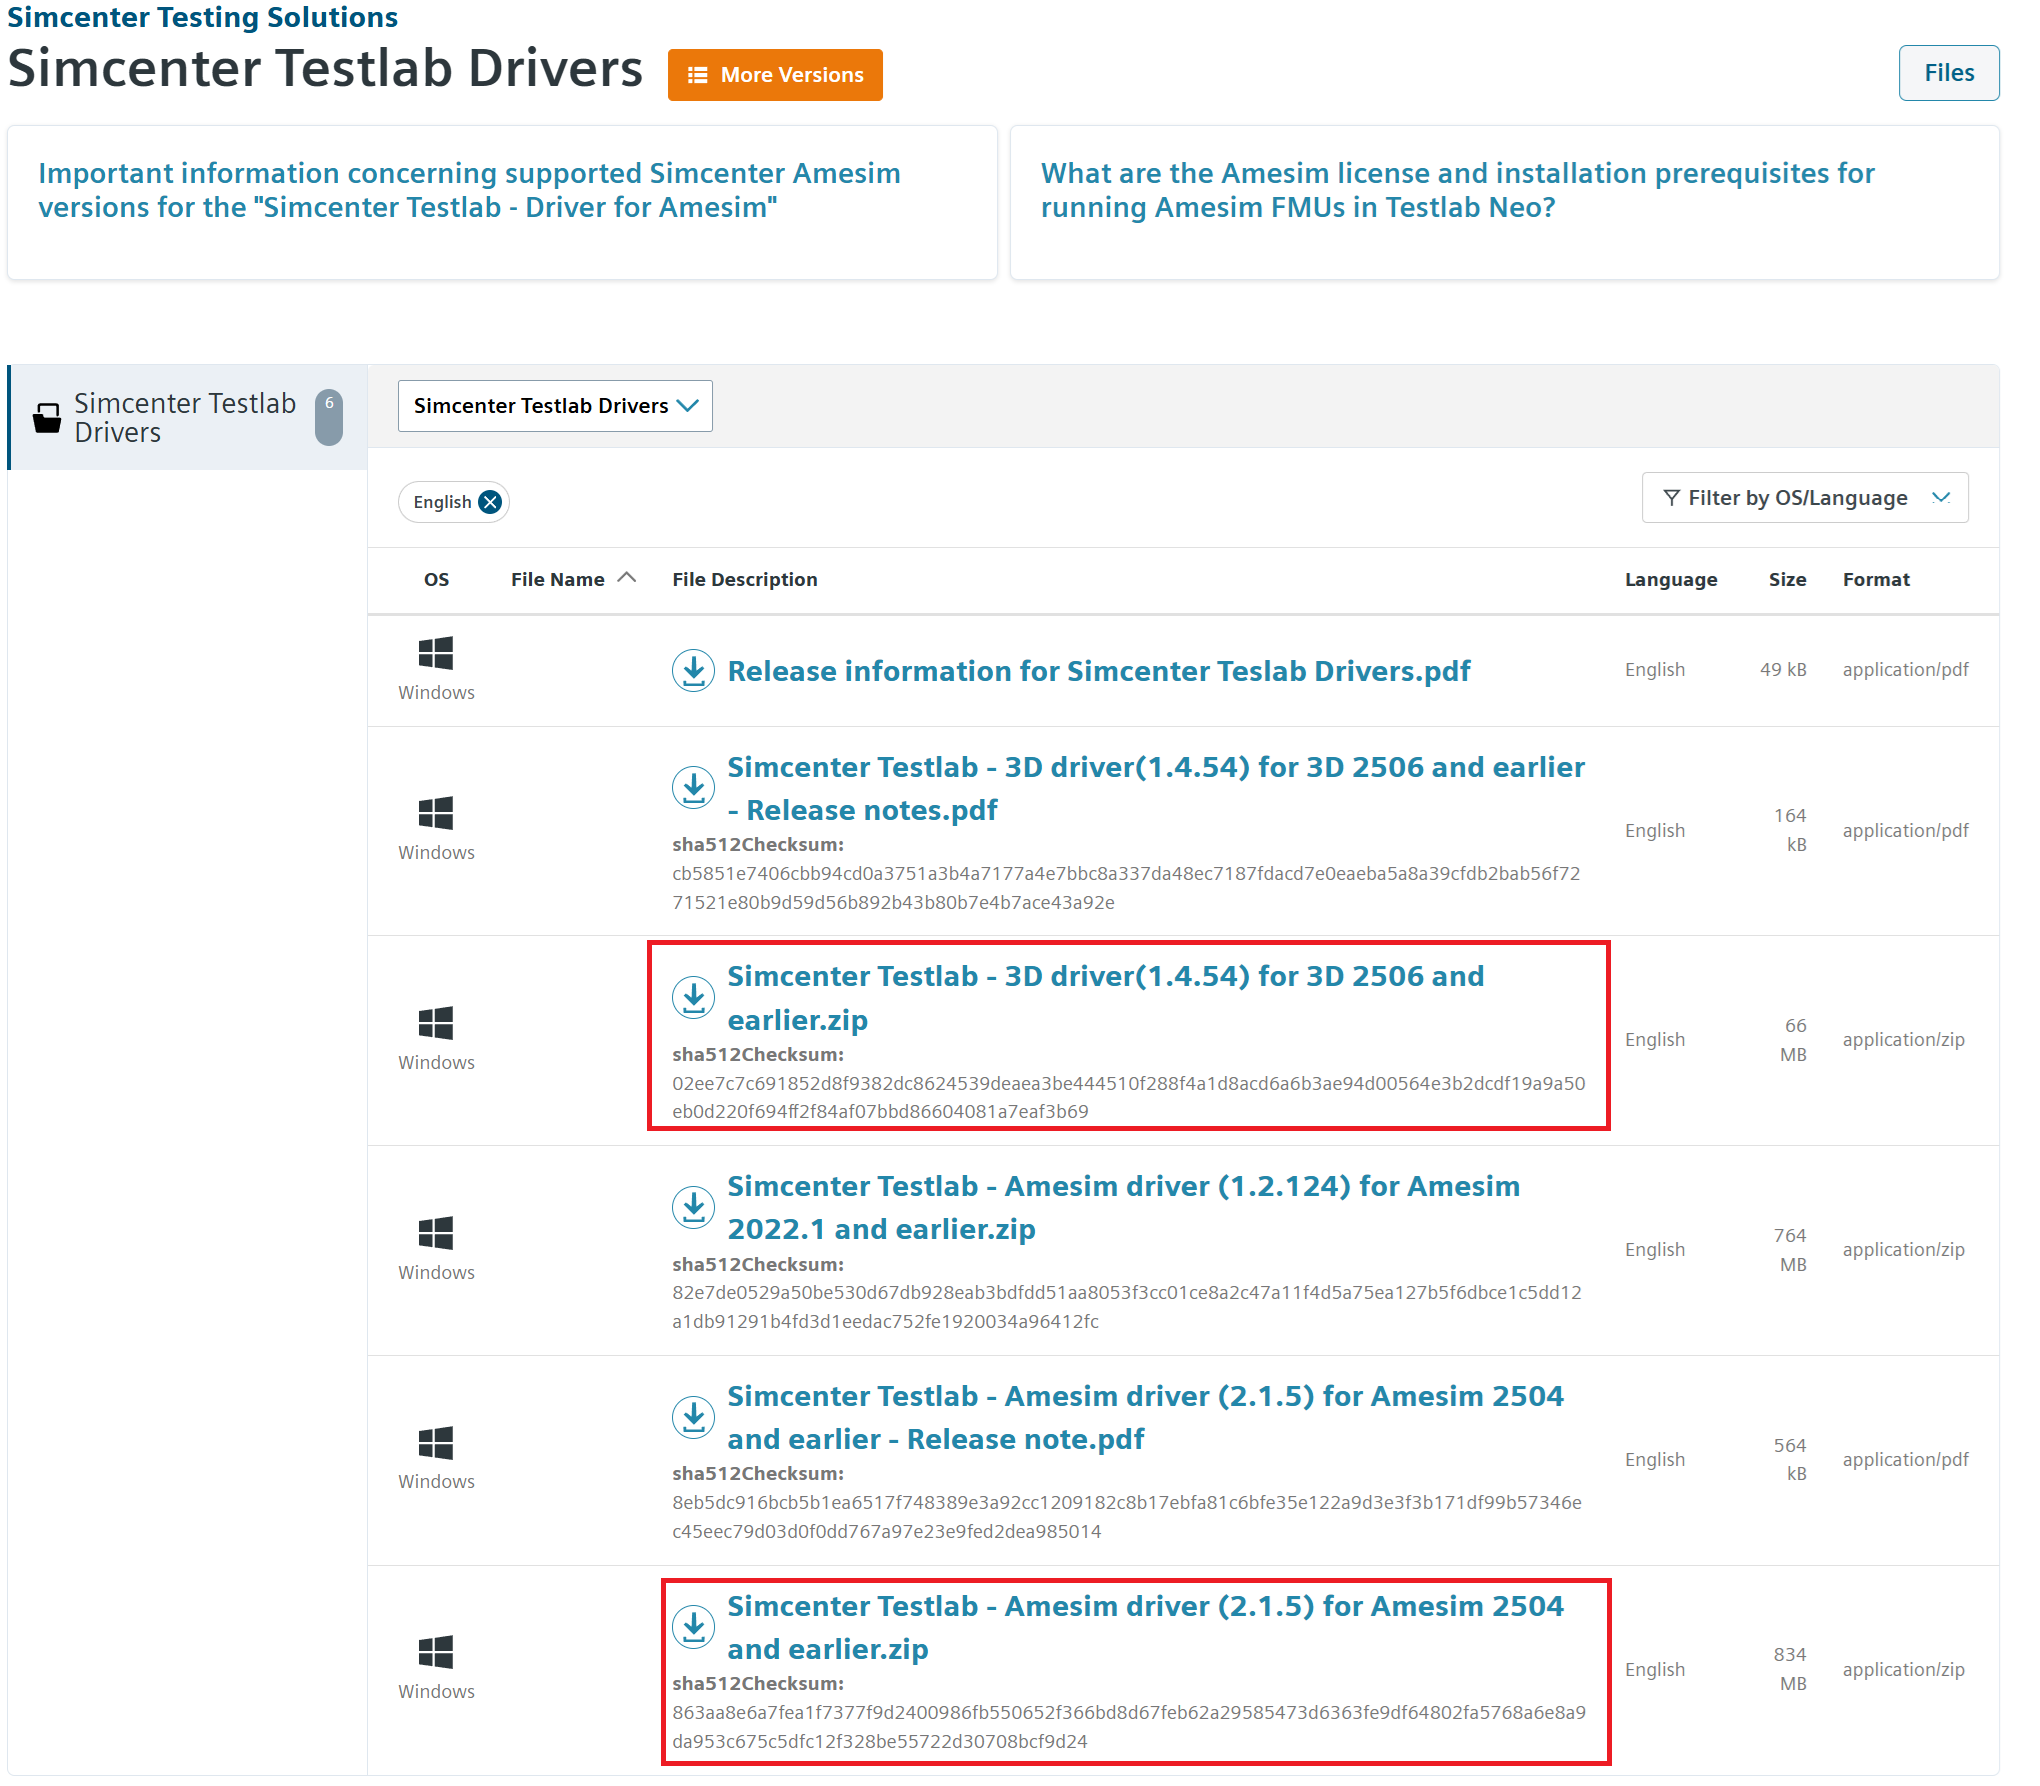Click the download icon for Release information pdf

tap(693, 670)
